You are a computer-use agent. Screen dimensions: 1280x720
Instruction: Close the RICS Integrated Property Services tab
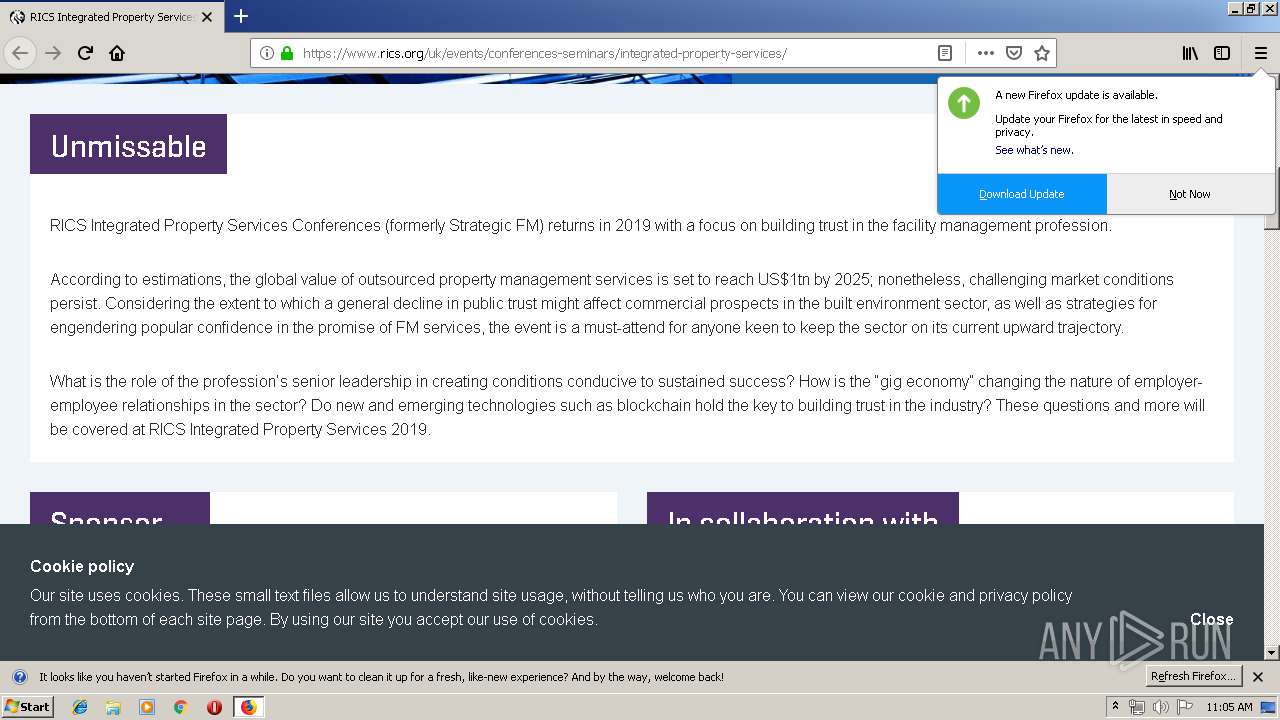point(207,17)
